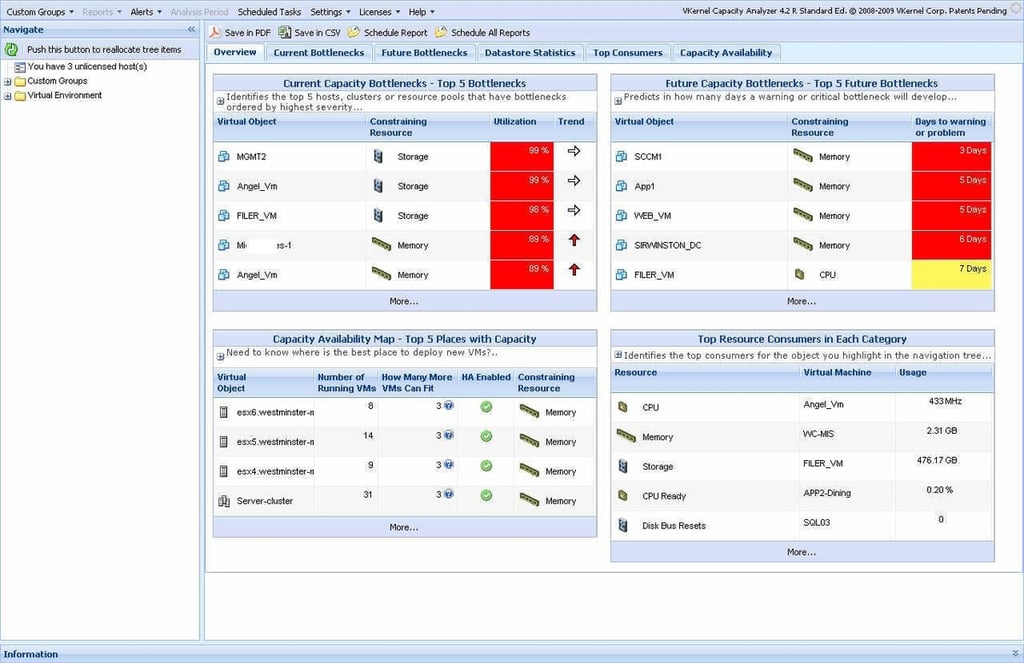Click More under Top Resource Consumers

pyautogui.click(x=801, y=552)
